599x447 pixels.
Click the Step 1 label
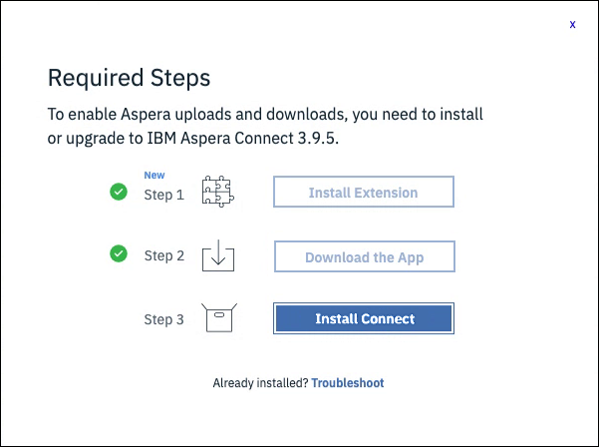point(164,195)
